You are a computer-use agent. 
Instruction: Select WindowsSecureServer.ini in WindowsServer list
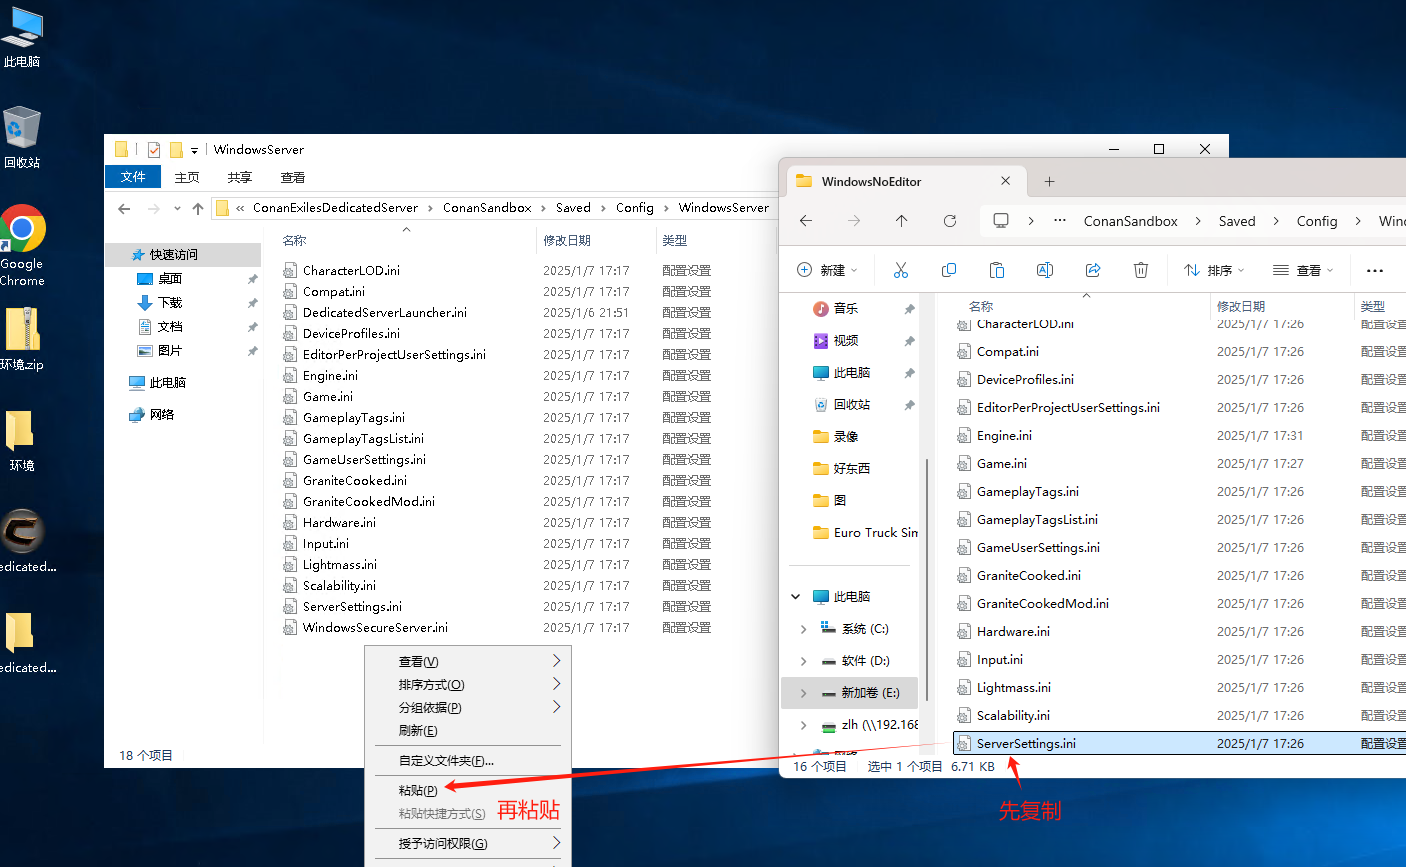click(375, 628)
